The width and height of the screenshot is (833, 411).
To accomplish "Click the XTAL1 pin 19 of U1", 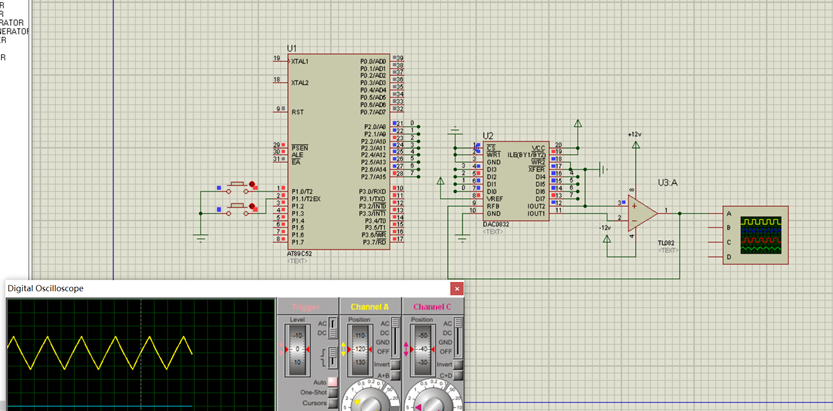I will [x=280, y=61].
